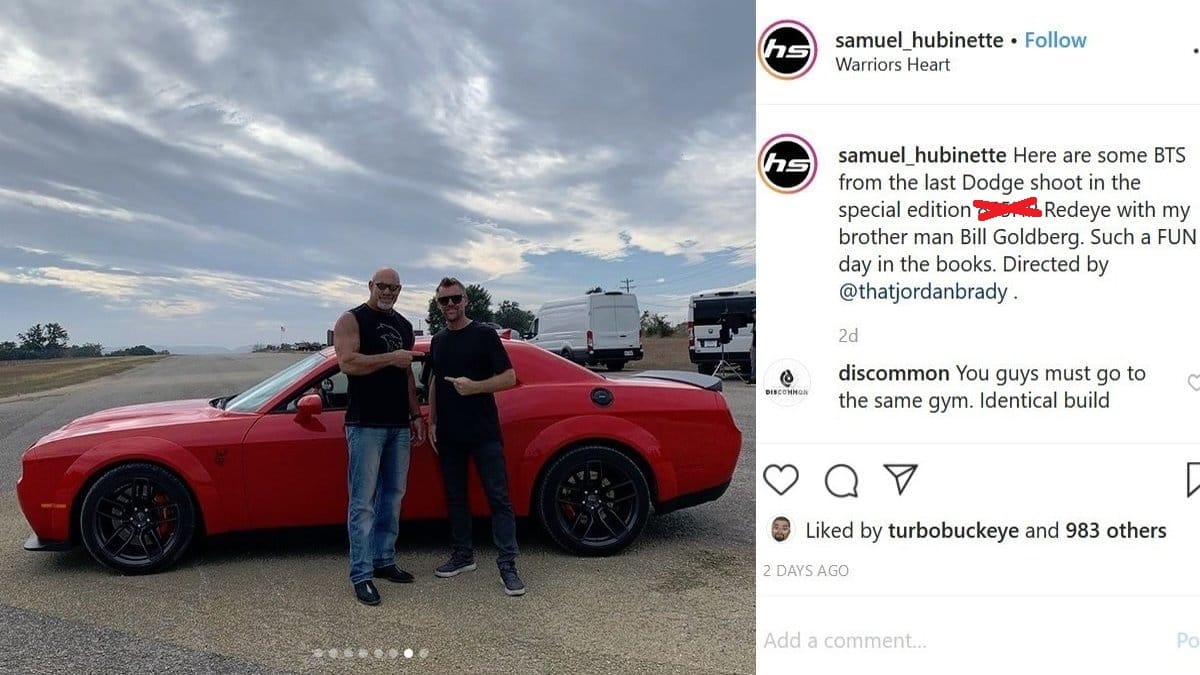Select first carousel dot indicator
This screenshot has width=1200, height=675.
coord(318,653)
